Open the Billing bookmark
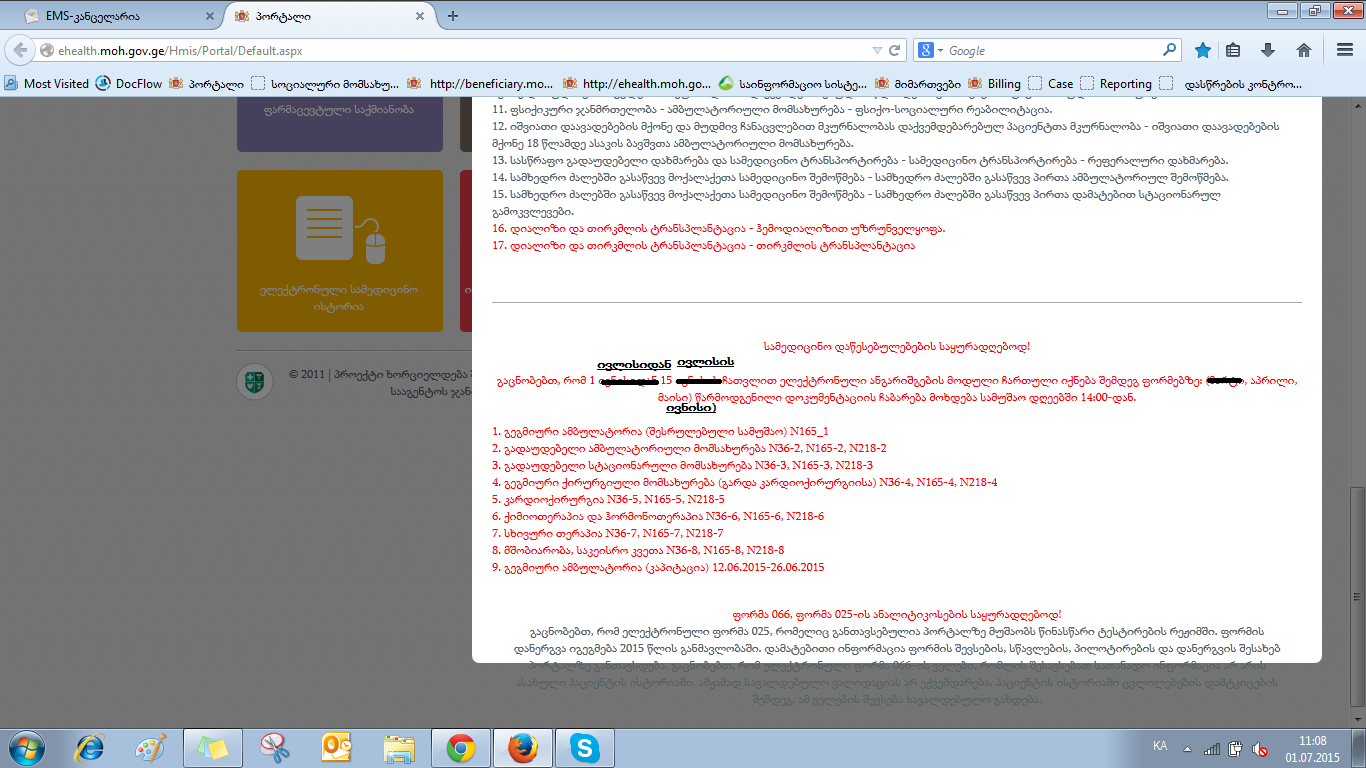This screenshot has width=1366, height=768. pyautogui.click(x=994, y=84)
